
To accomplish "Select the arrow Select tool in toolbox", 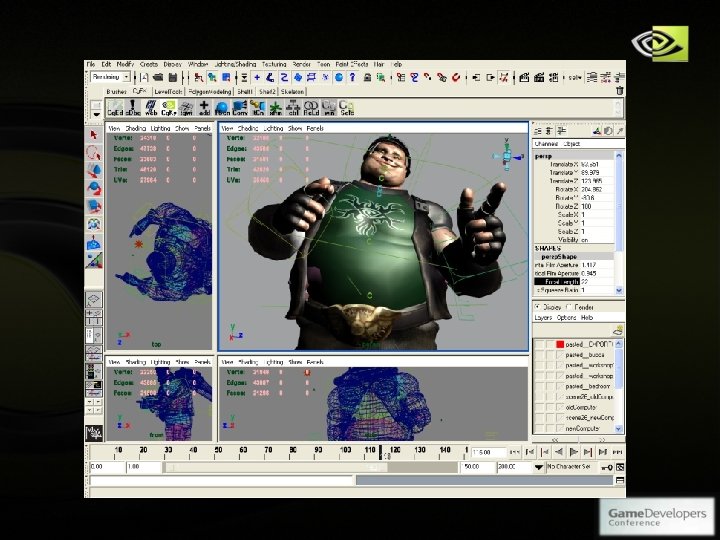I will tap(94, 135).
